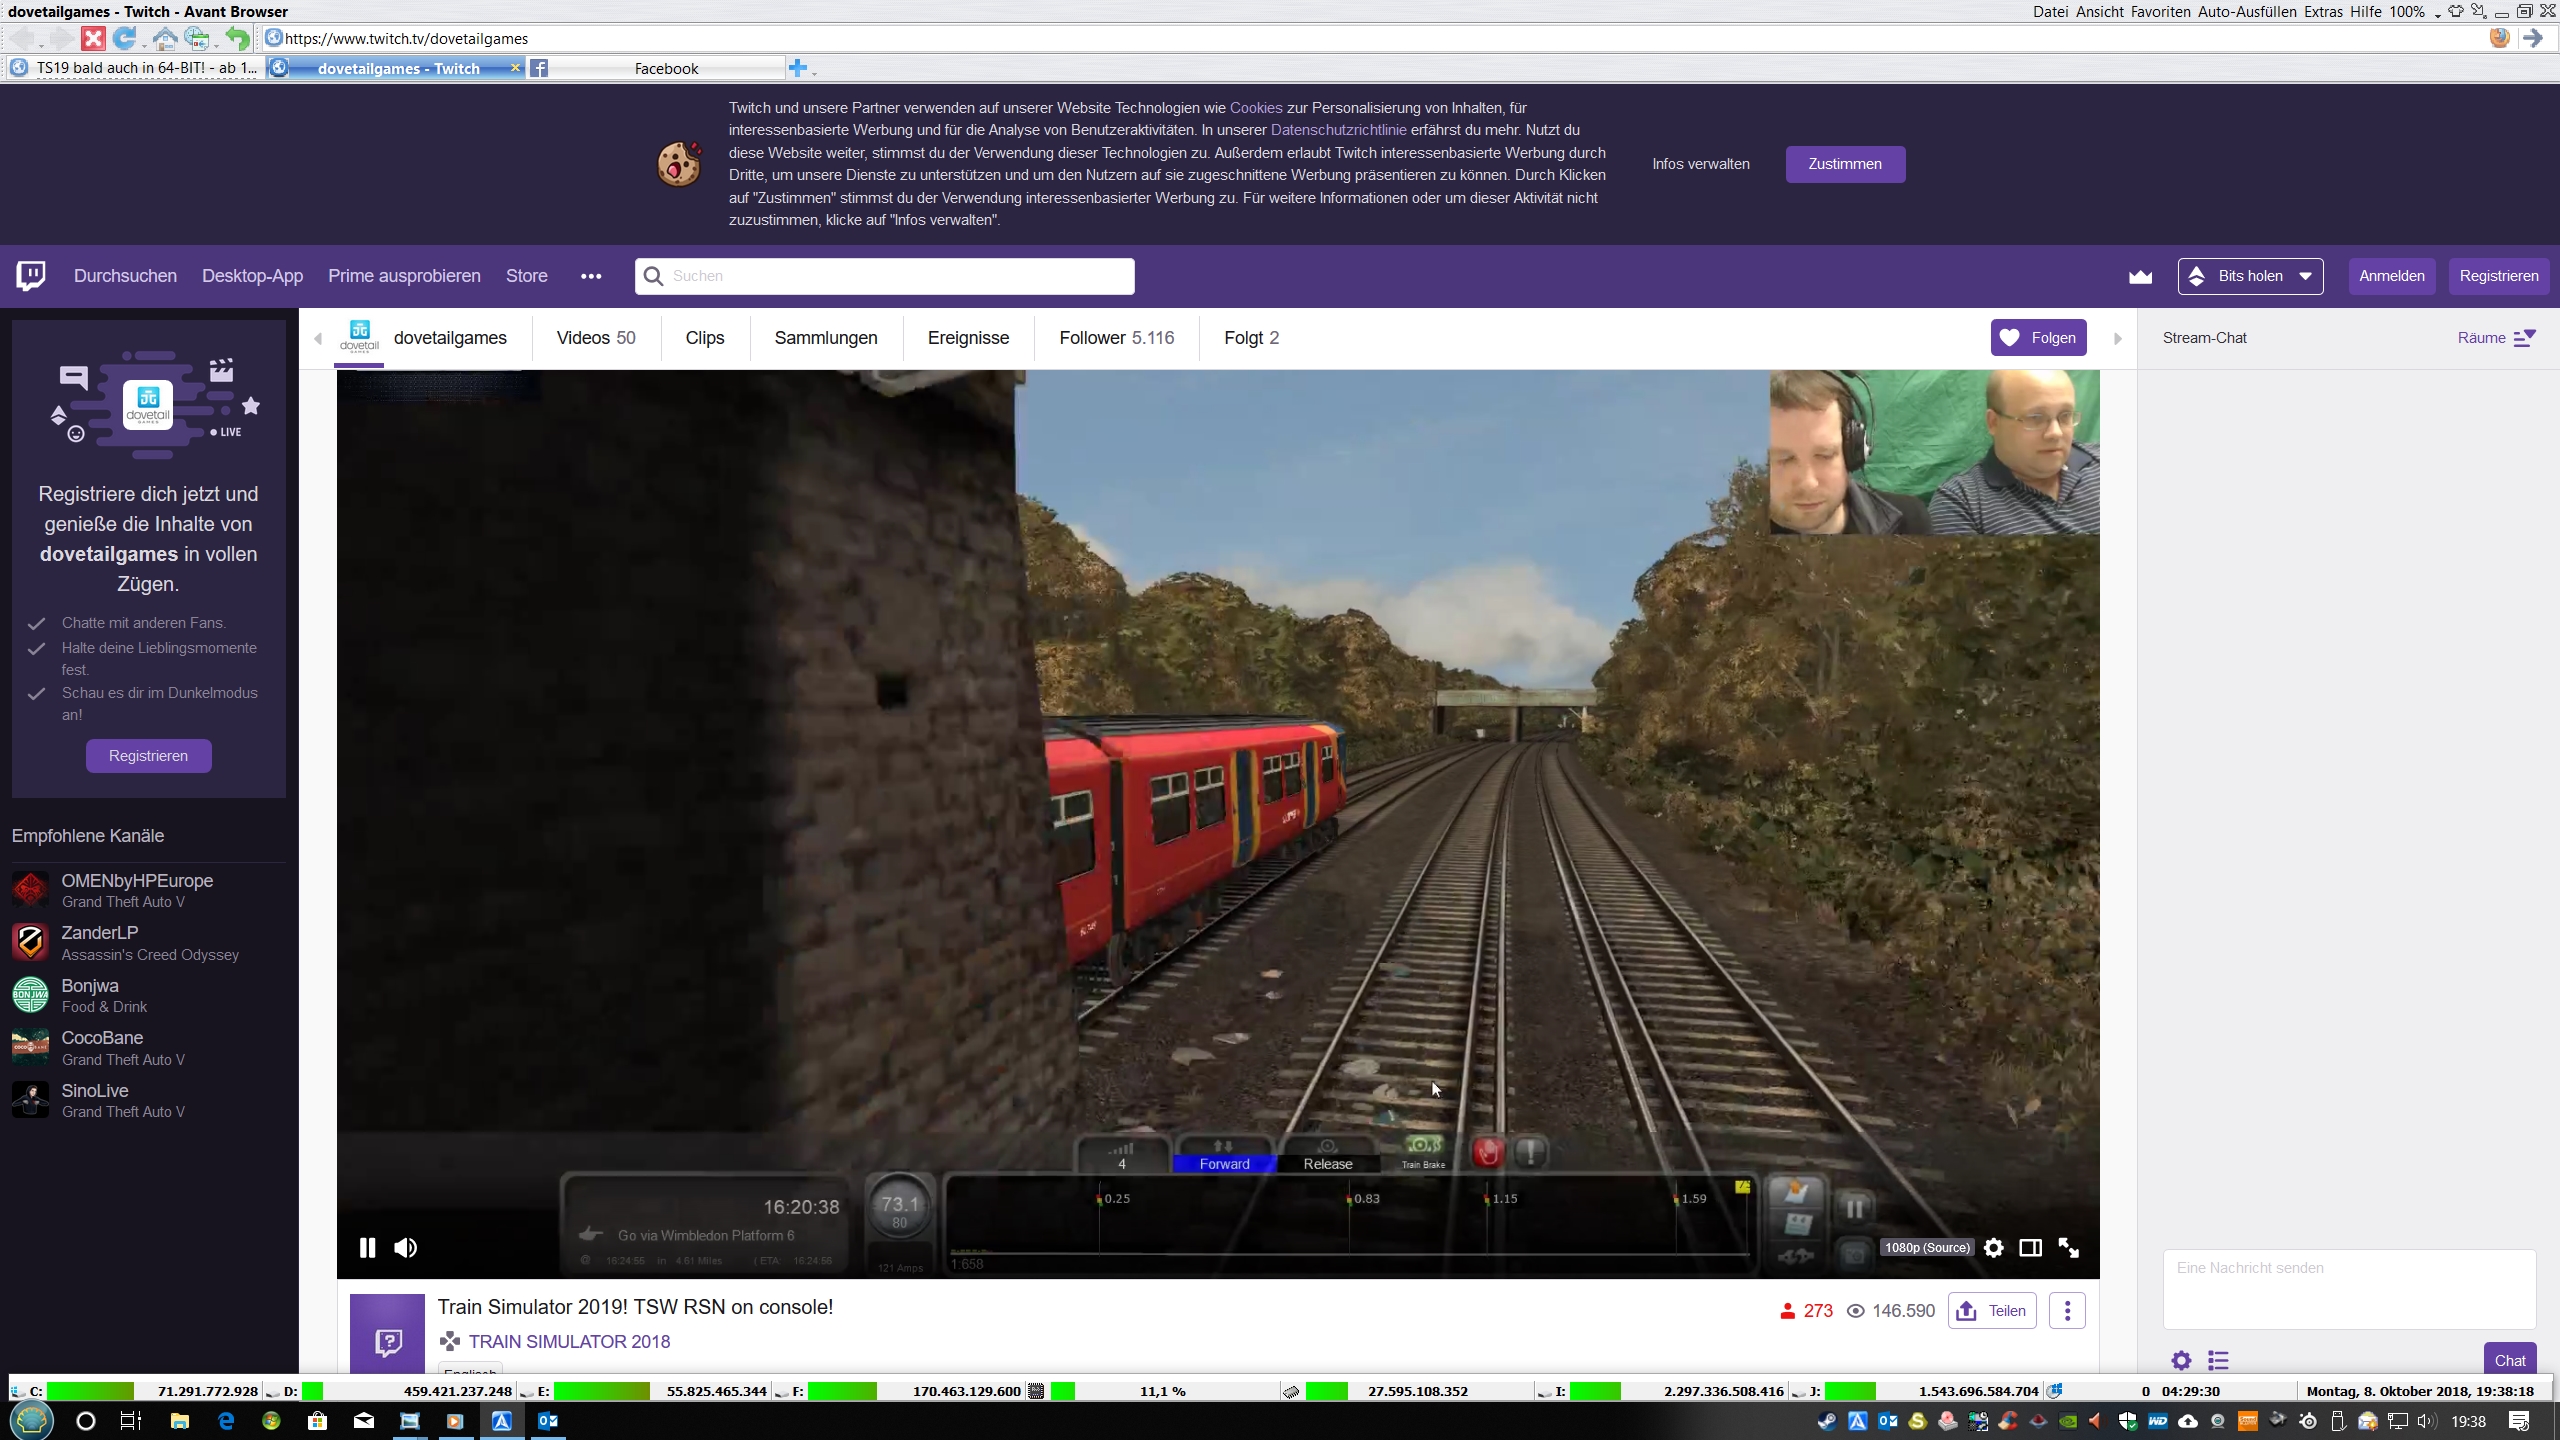Enter fullscreen video mode
2560x1440 pixels.
point(2068,1248)
